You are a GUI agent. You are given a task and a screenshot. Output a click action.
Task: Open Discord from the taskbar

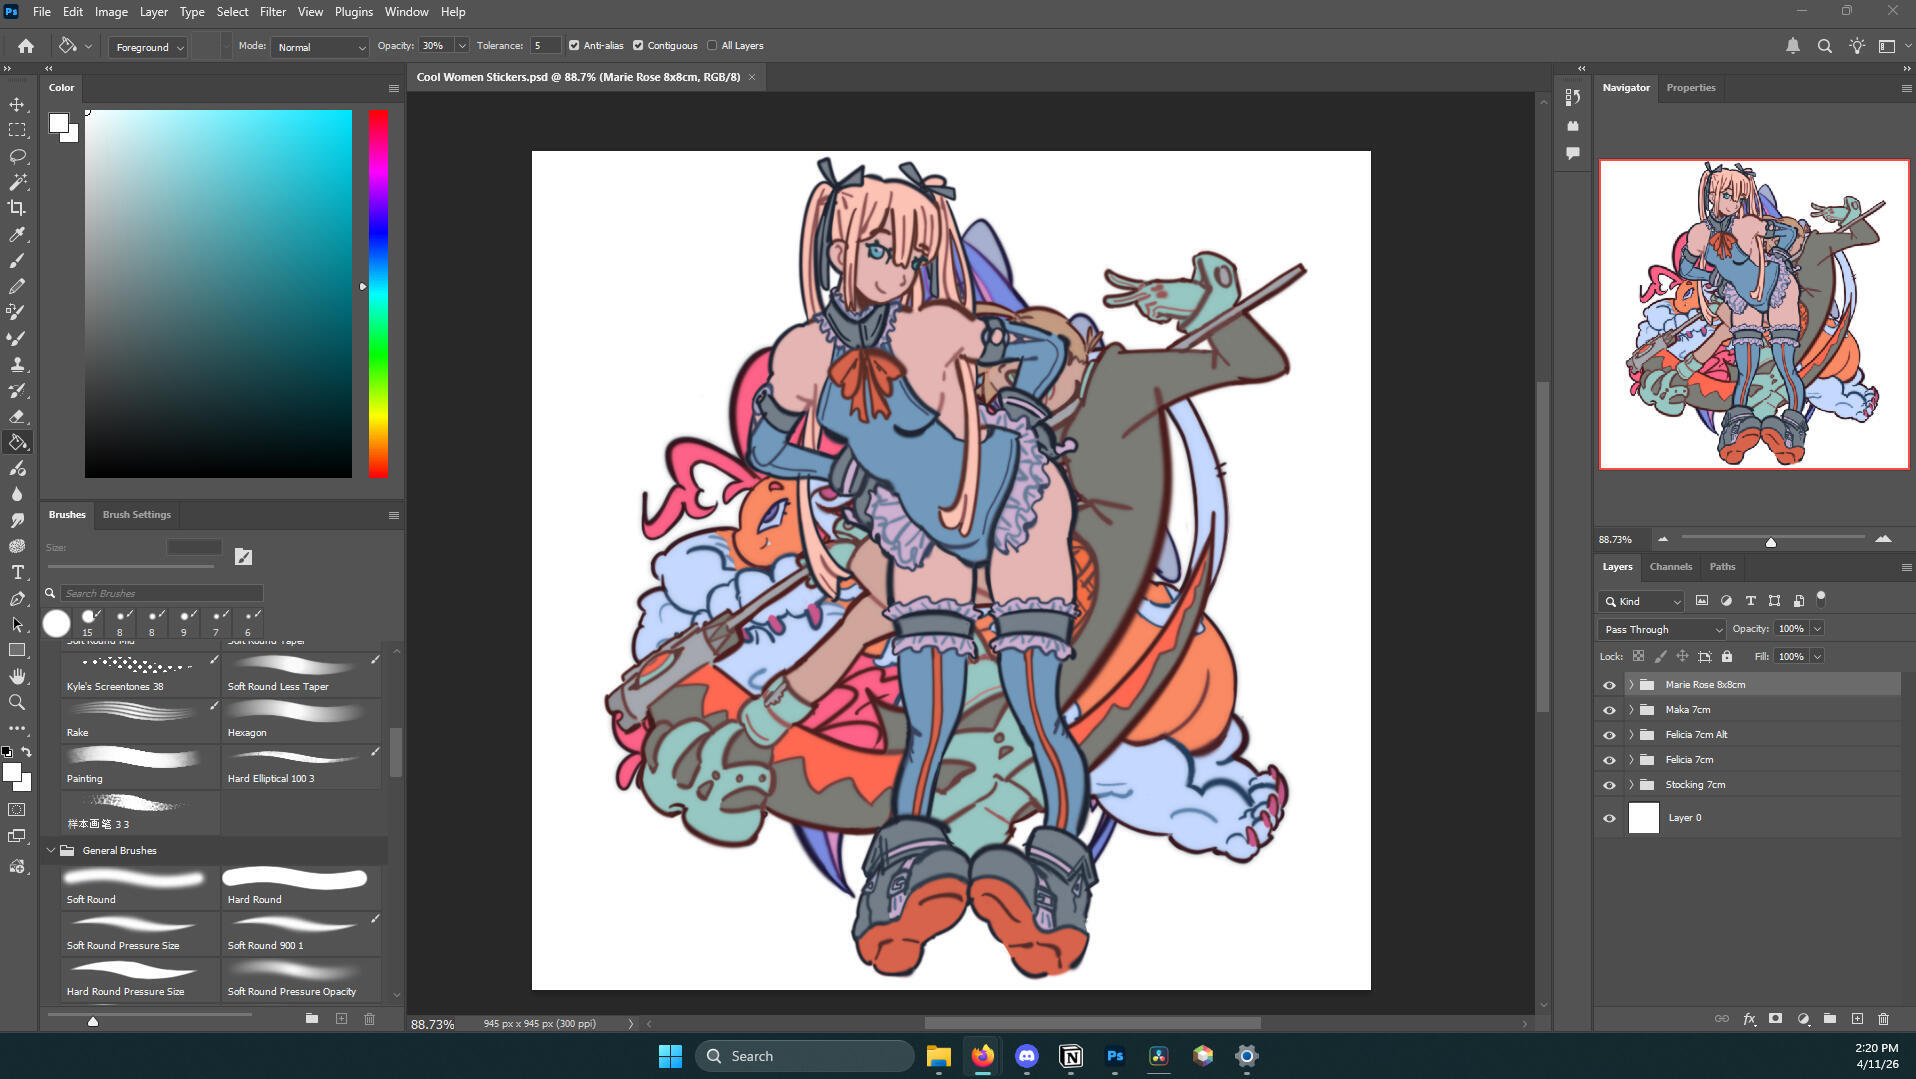tap(1026, 1056)
